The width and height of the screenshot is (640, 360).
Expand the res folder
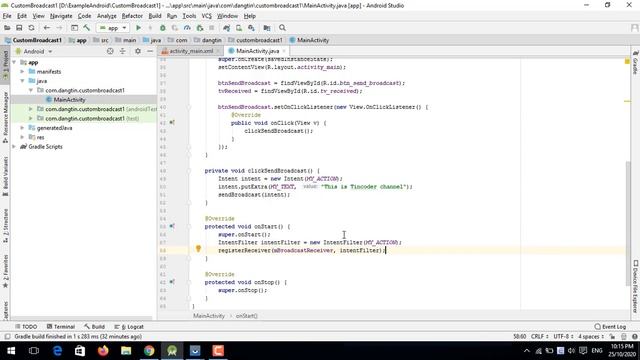[x=22, y=137]
